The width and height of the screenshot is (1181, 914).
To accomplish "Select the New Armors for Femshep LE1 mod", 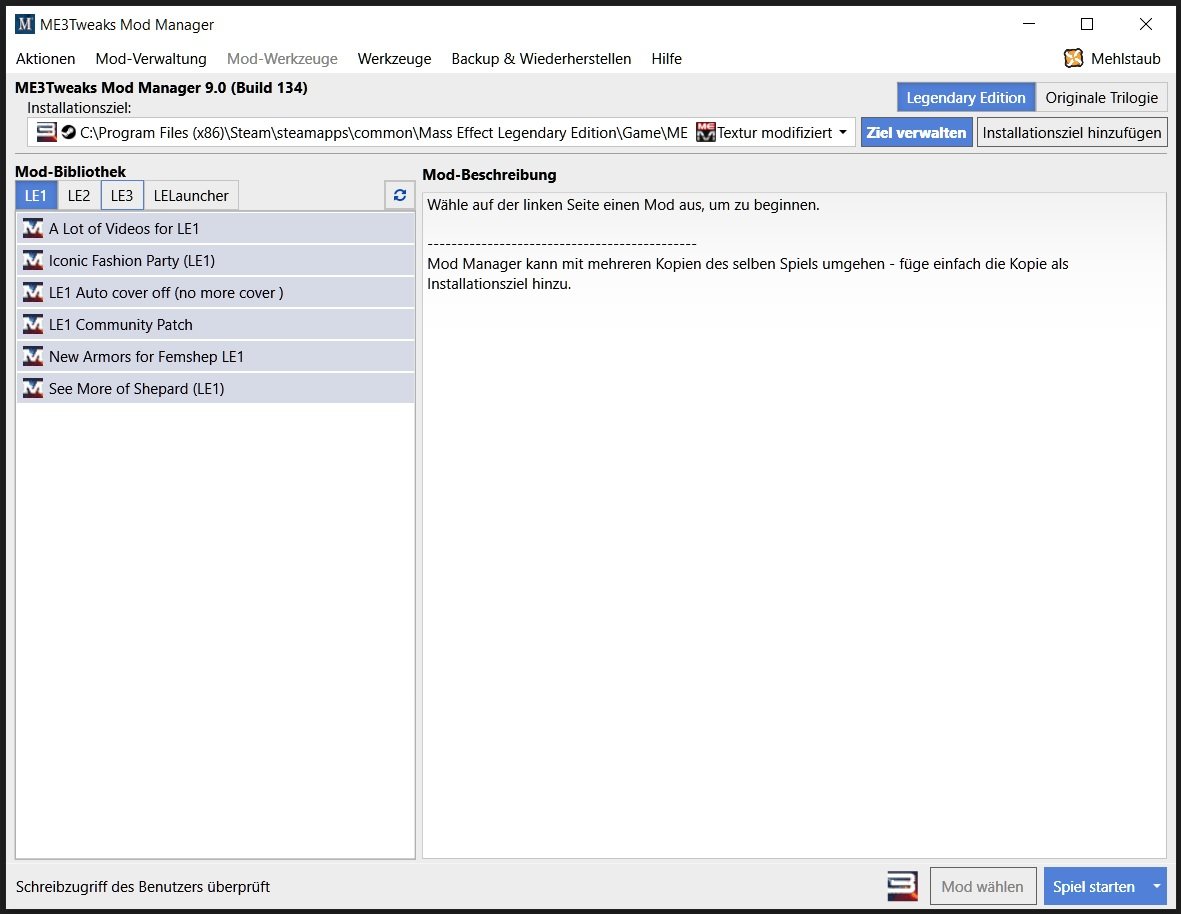I will tap(215, 356).
